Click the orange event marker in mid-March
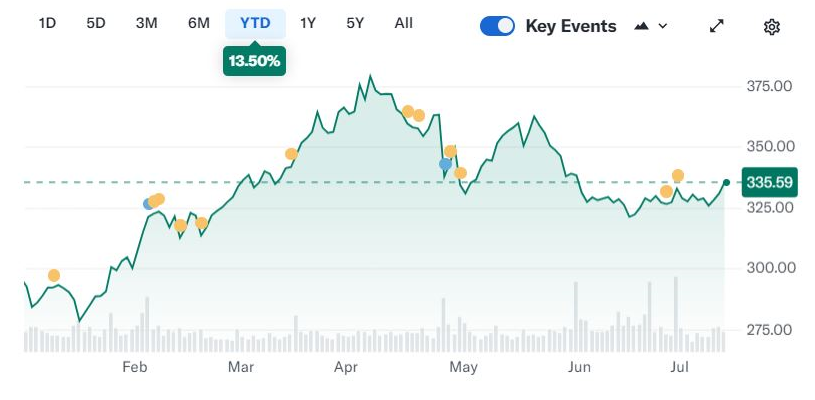The width and height of the screenshot is (815, 400). (x=291, y=154)
